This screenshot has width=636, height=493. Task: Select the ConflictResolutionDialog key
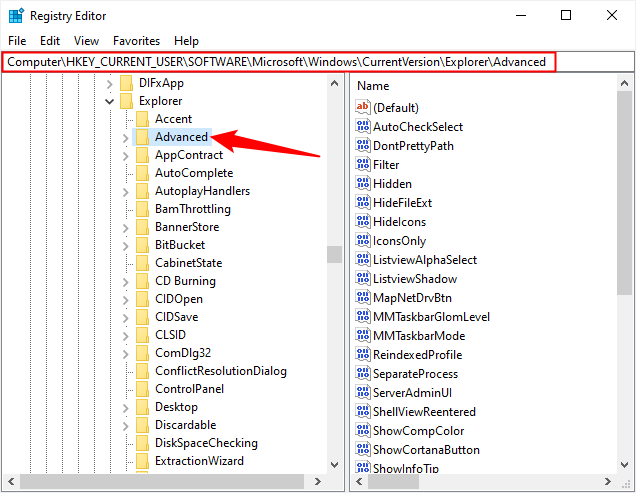[x=221, y=371]
